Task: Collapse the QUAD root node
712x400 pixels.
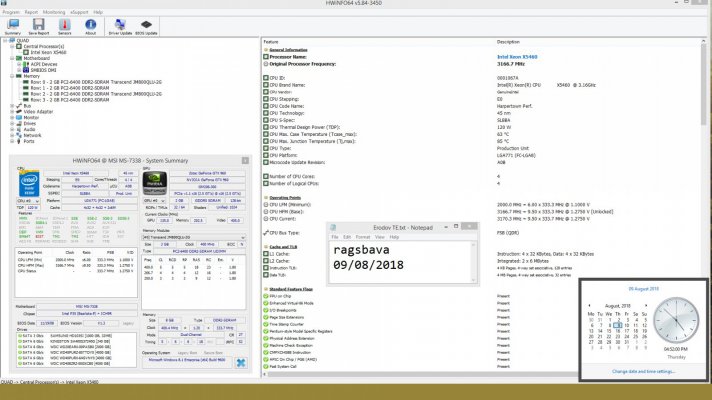Action: coord(5,40)
